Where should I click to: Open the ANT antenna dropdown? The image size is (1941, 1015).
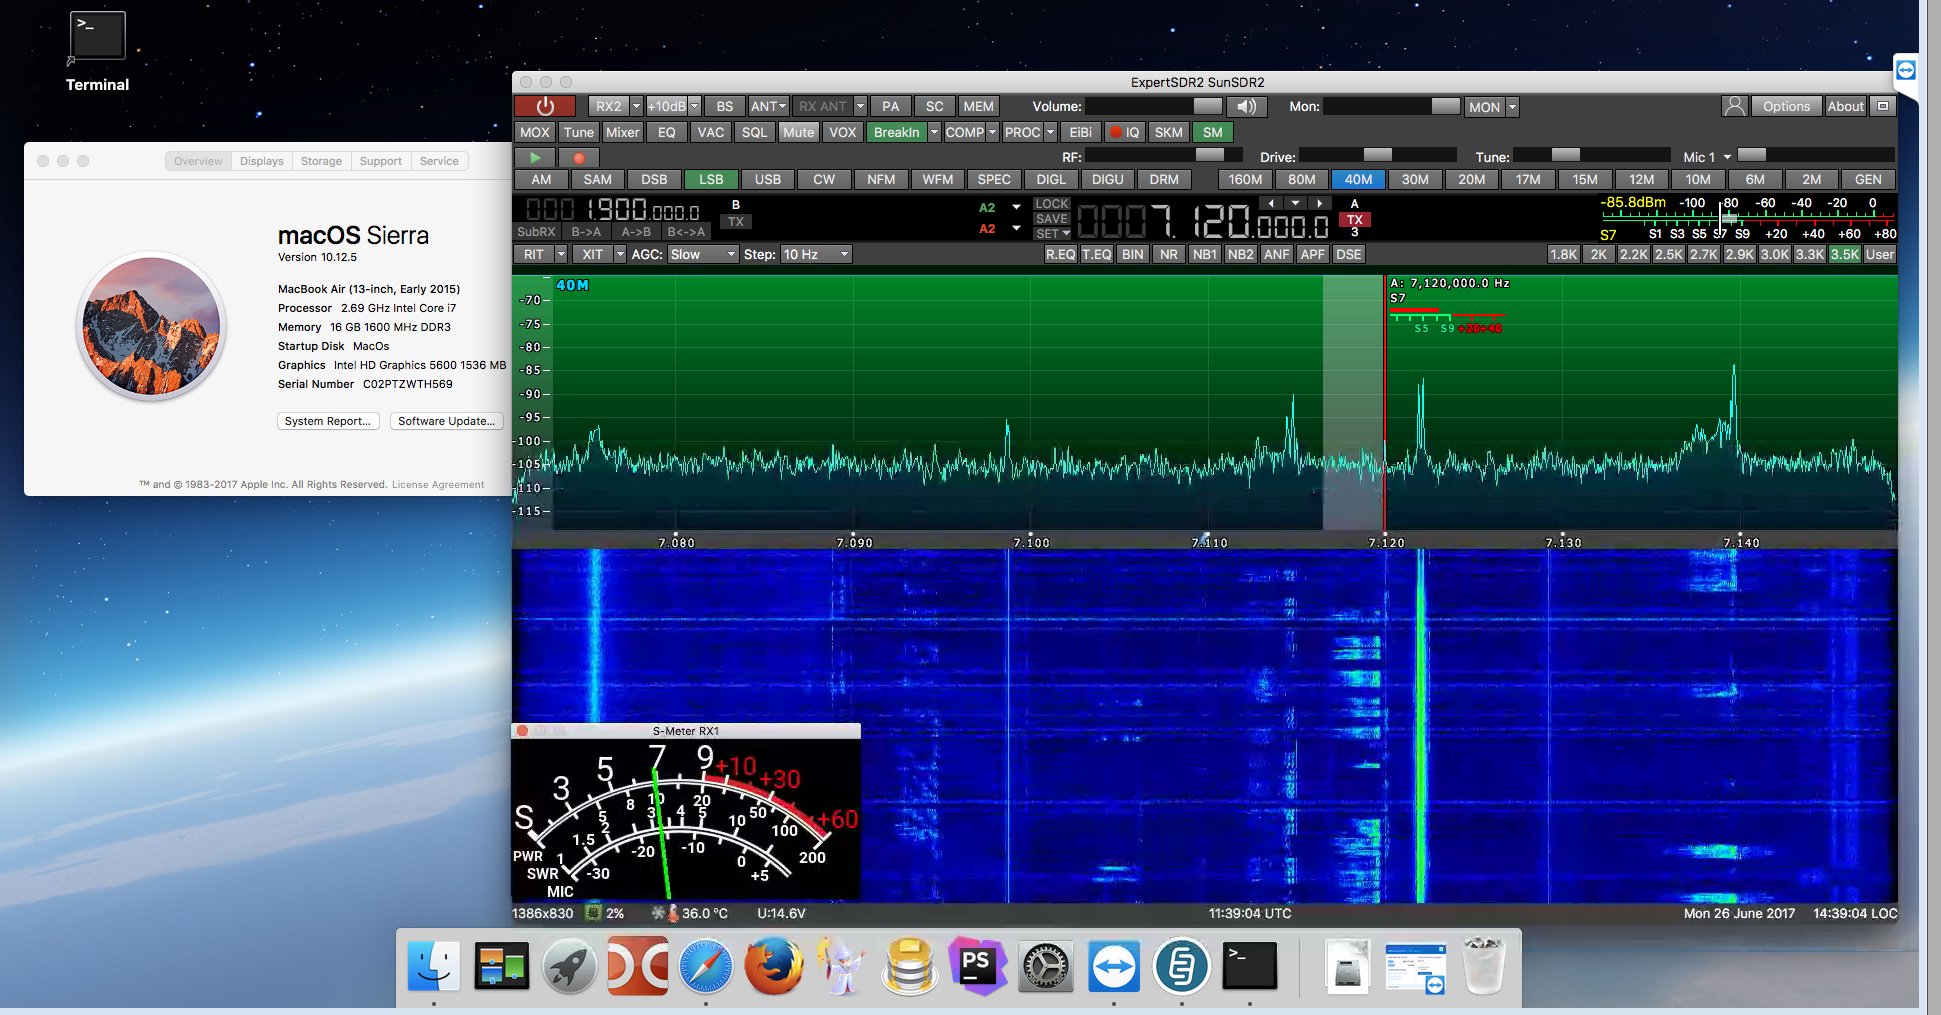pos(783,106)
